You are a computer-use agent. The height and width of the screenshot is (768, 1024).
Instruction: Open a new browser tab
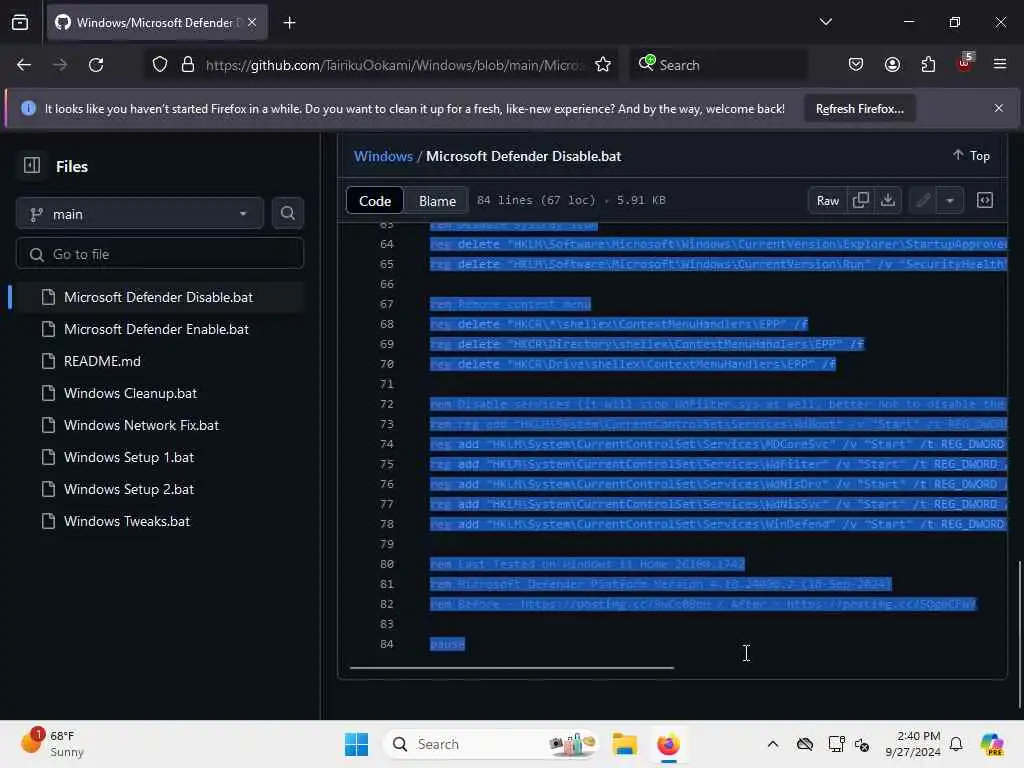(289, 23)
